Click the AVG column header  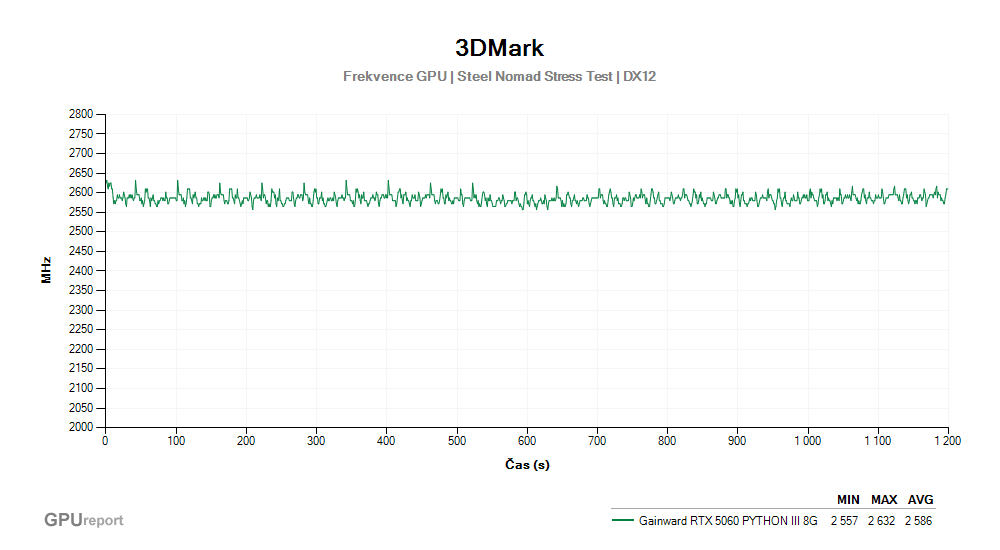click(920, 500)
